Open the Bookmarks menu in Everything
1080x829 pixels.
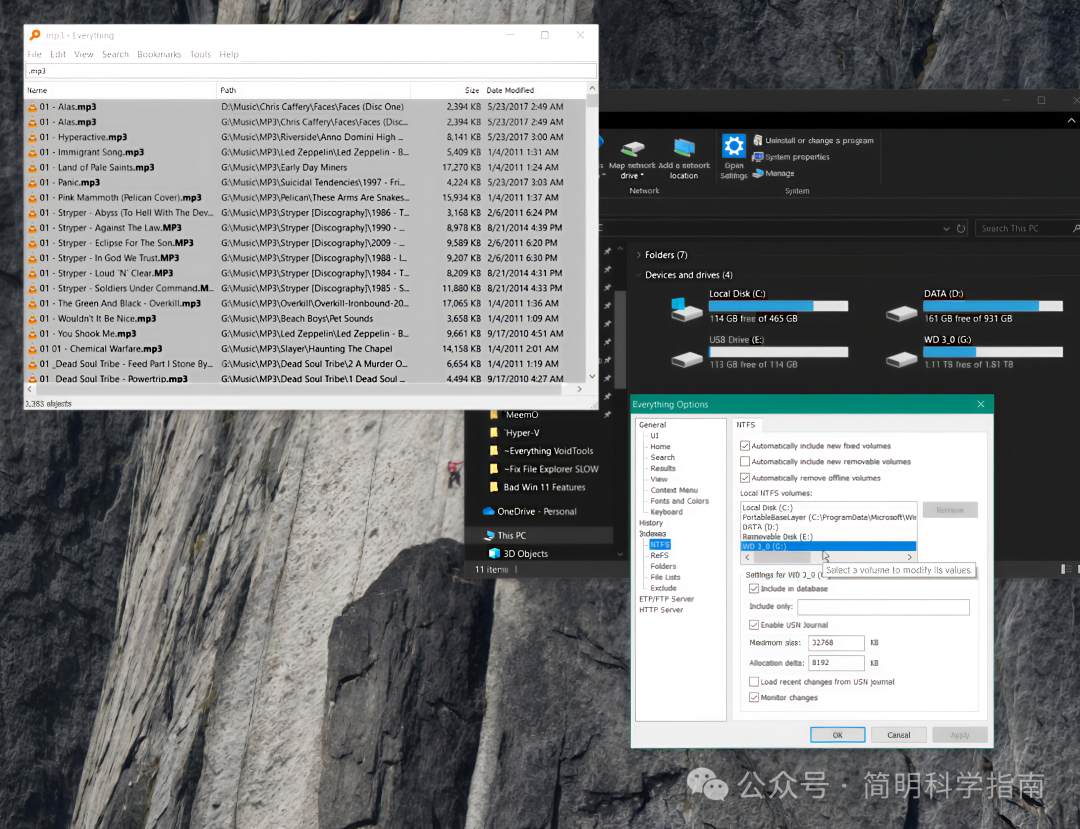click(159, 55)
